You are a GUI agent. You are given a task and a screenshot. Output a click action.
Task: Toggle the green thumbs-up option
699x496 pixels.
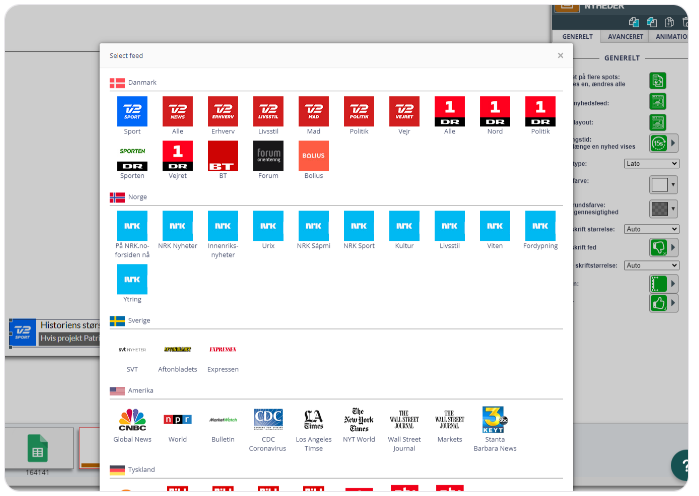[x=658, y=303]
